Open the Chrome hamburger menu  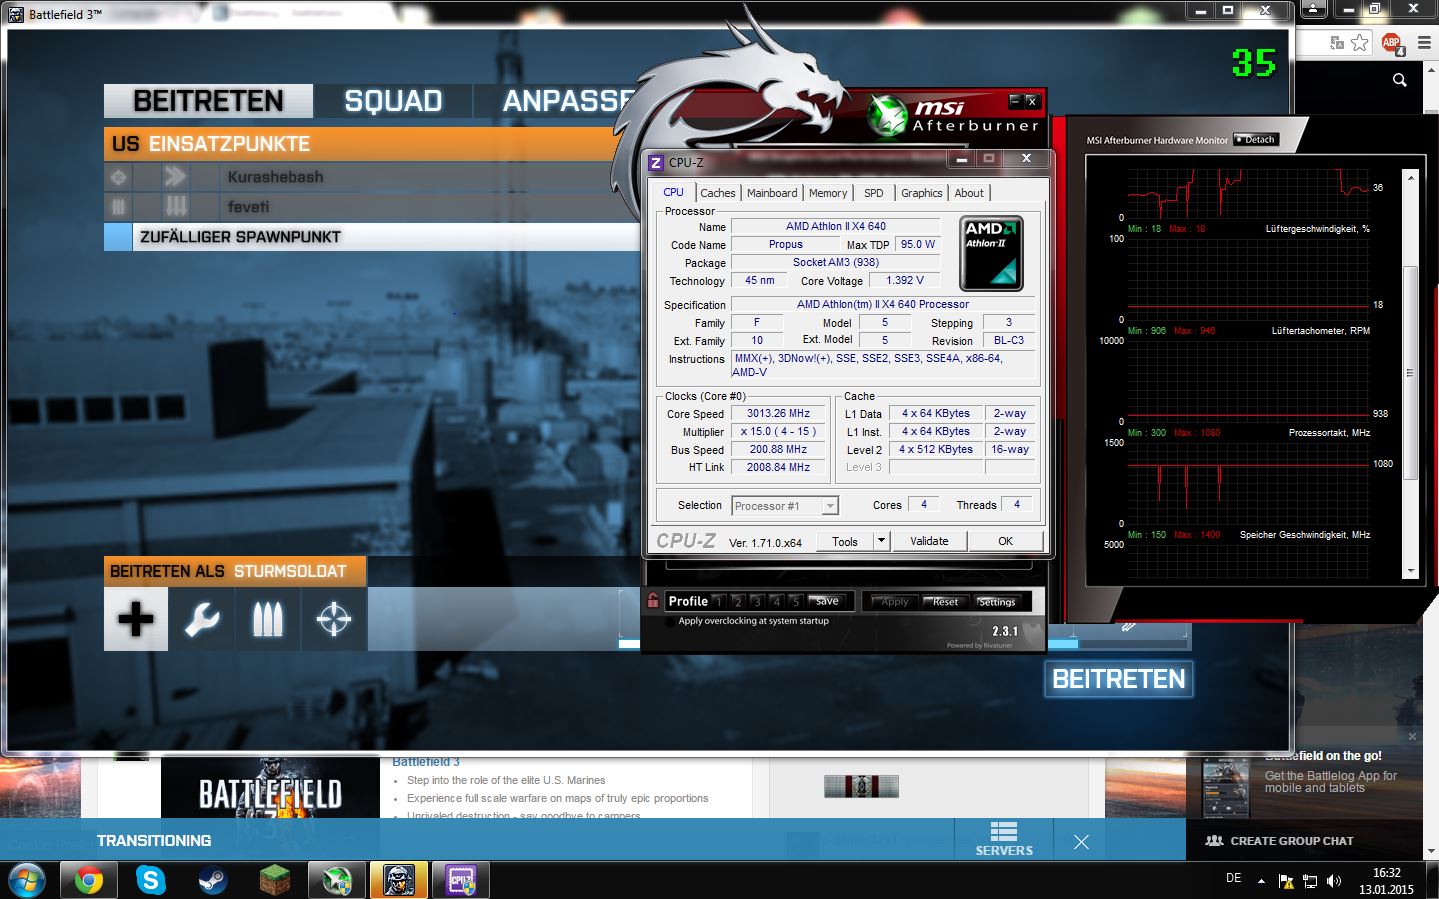pyautogui.click(x=1423, y=43)
